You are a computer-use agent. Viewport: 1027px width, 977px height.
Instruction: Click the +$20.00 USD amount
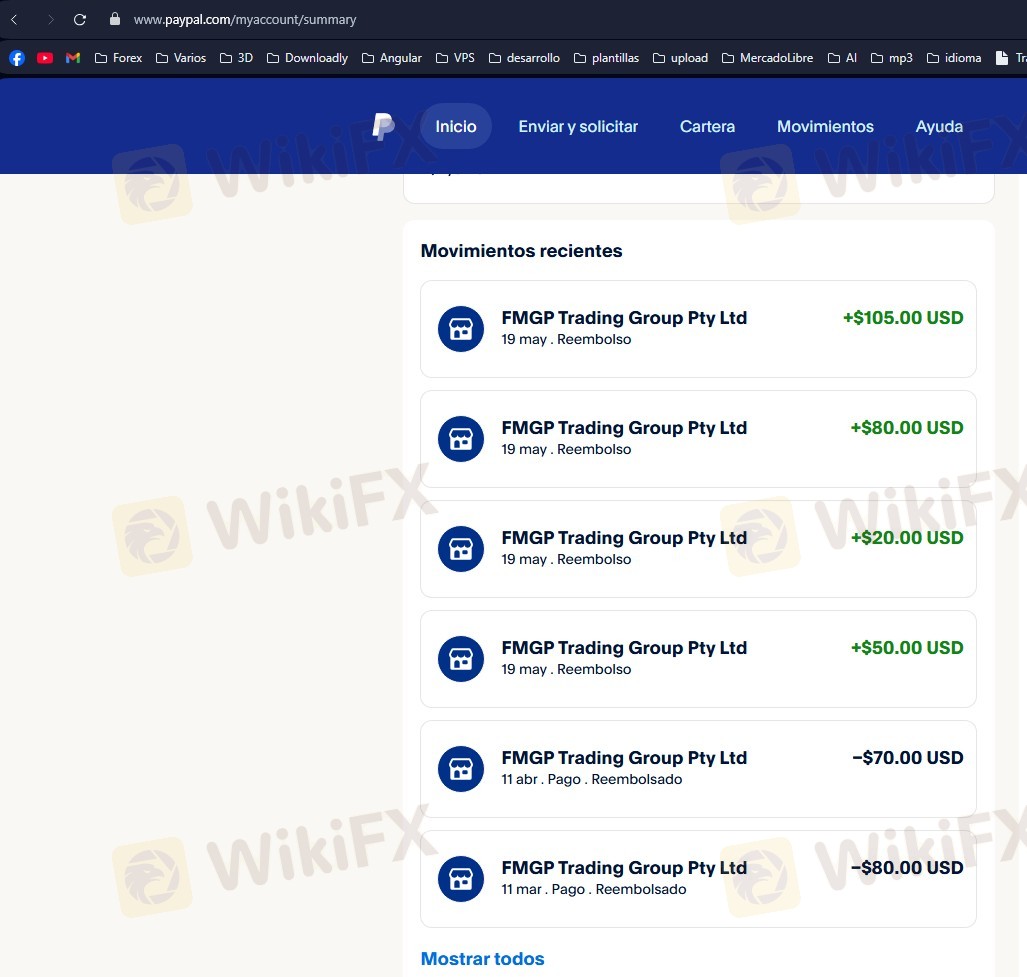click(906, 538)
